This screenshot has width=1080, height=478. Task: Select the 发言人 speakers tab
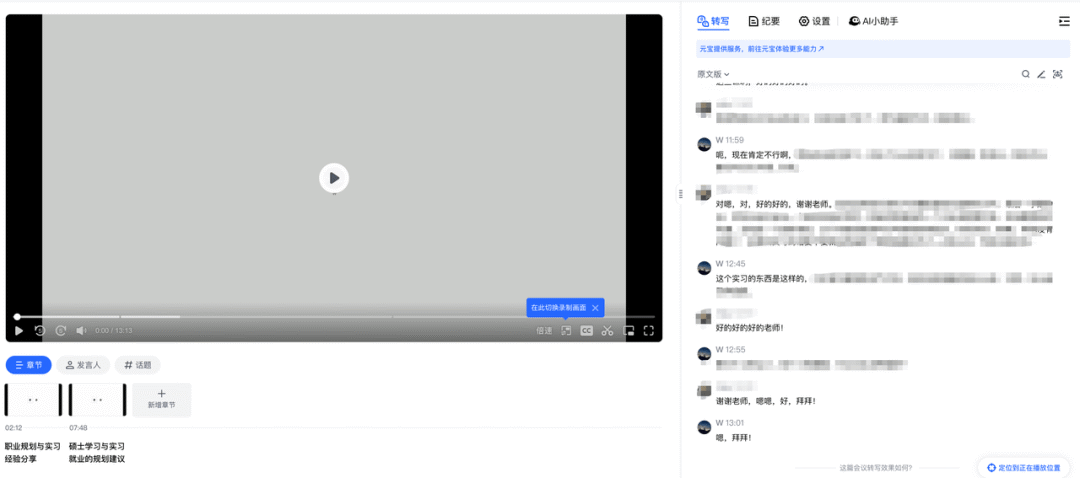[83, 365]
